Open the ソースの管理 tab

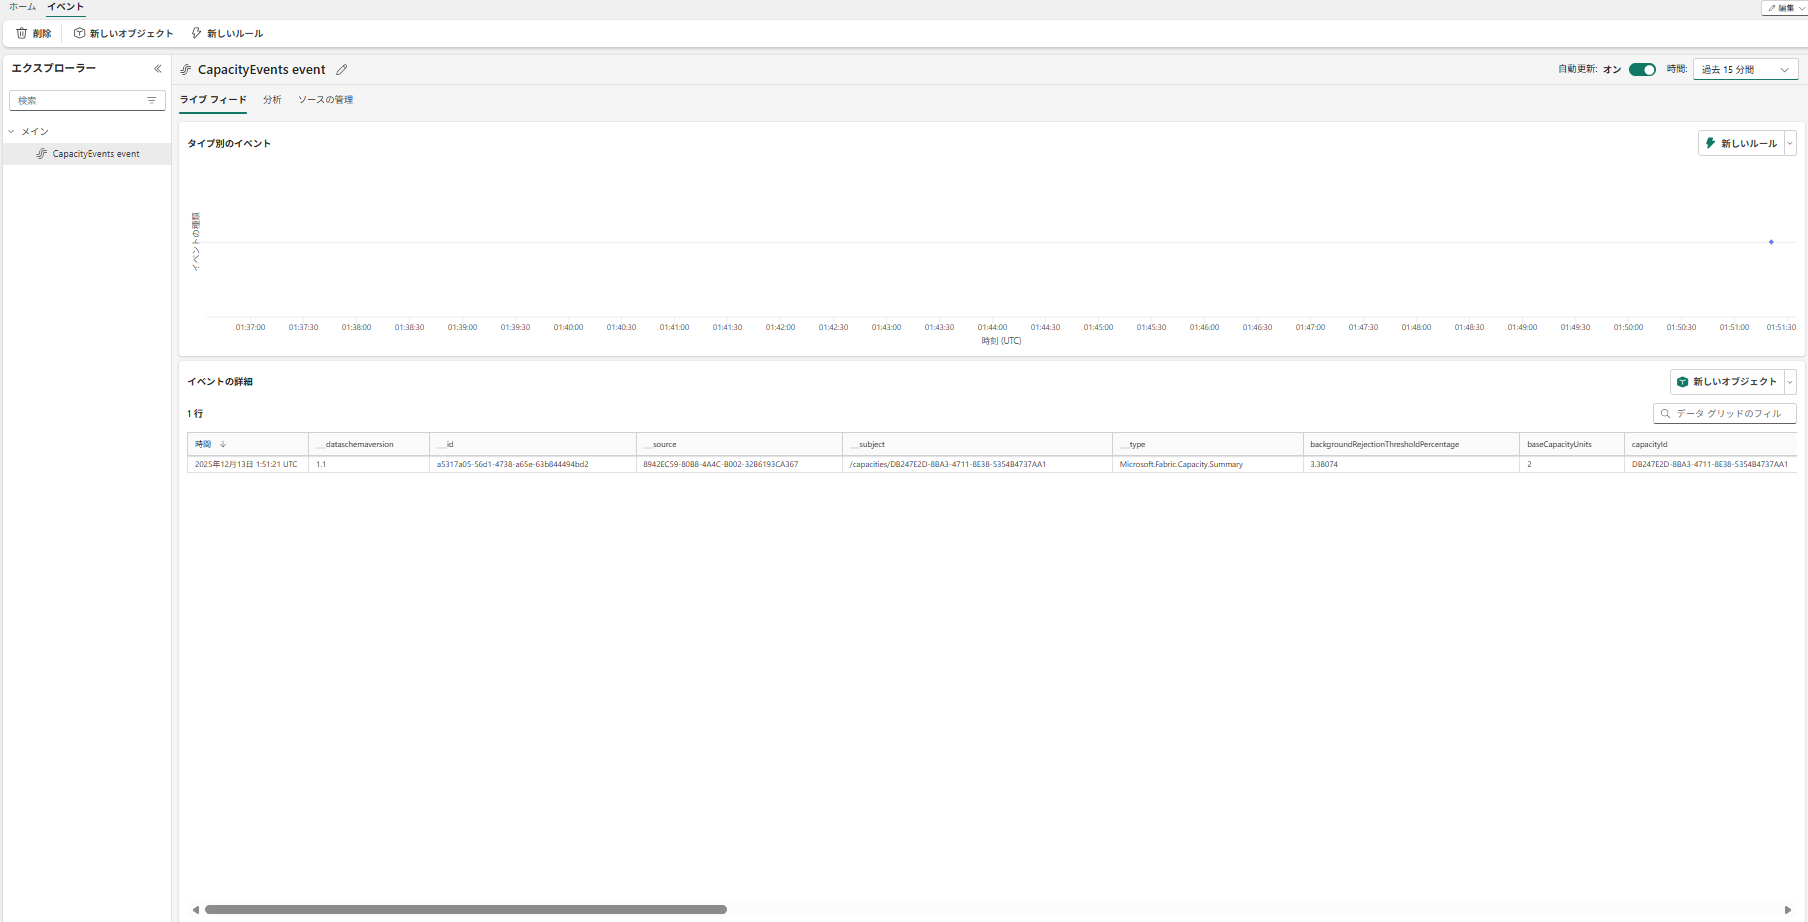(x=325, y=99)
